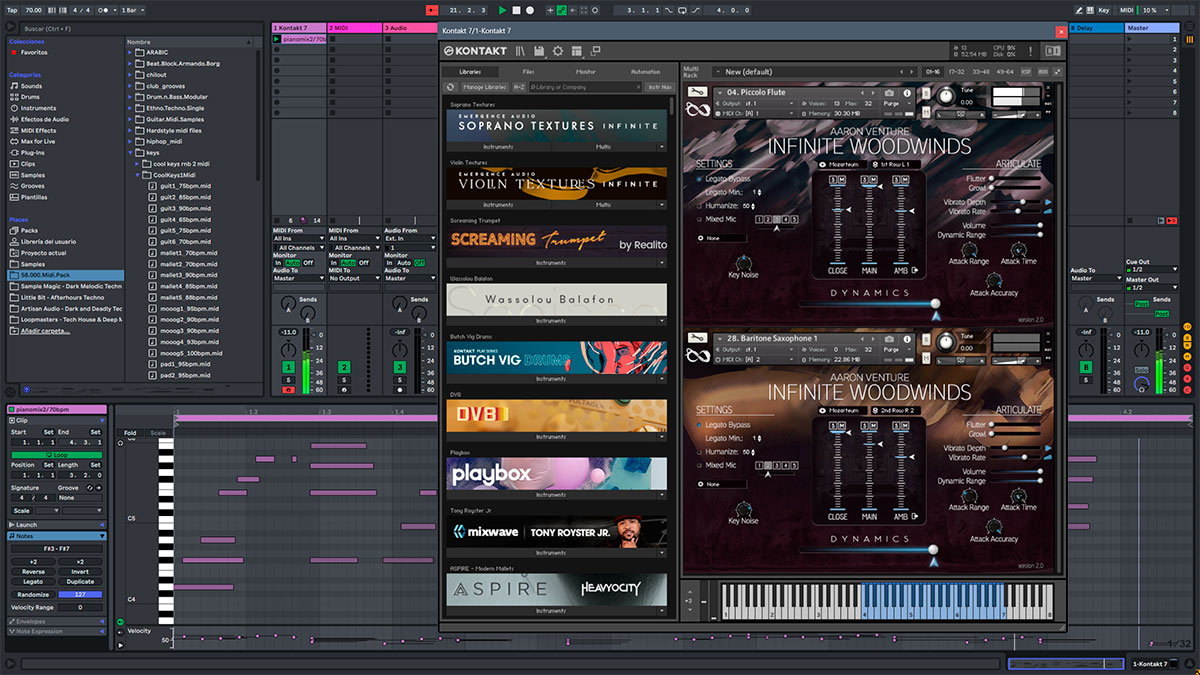
Task: Open 1st Row L 1 dropdown
Action: pyautogui.click(x=897, y=164)
